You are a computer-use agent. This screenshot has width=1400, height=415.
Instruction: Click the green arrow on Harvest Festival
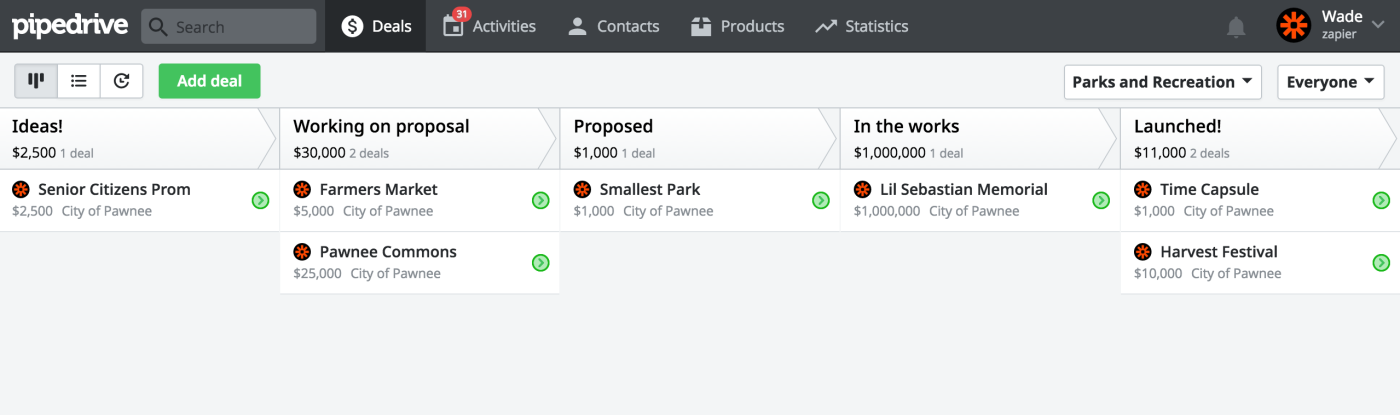pyautogui.click(x=1381, y=263)
